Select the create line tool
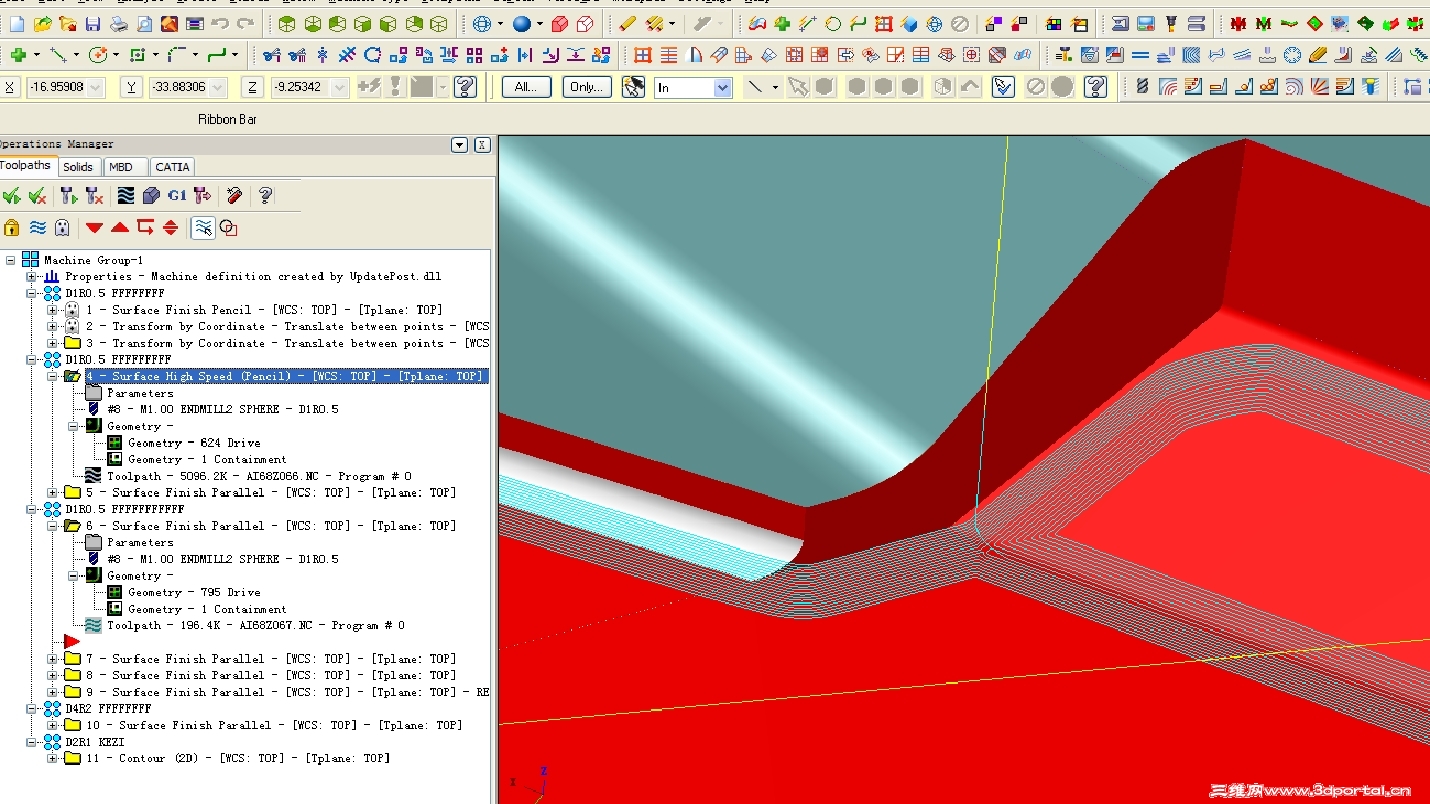This screenshot has height=804, width=1430. point(58,55)
